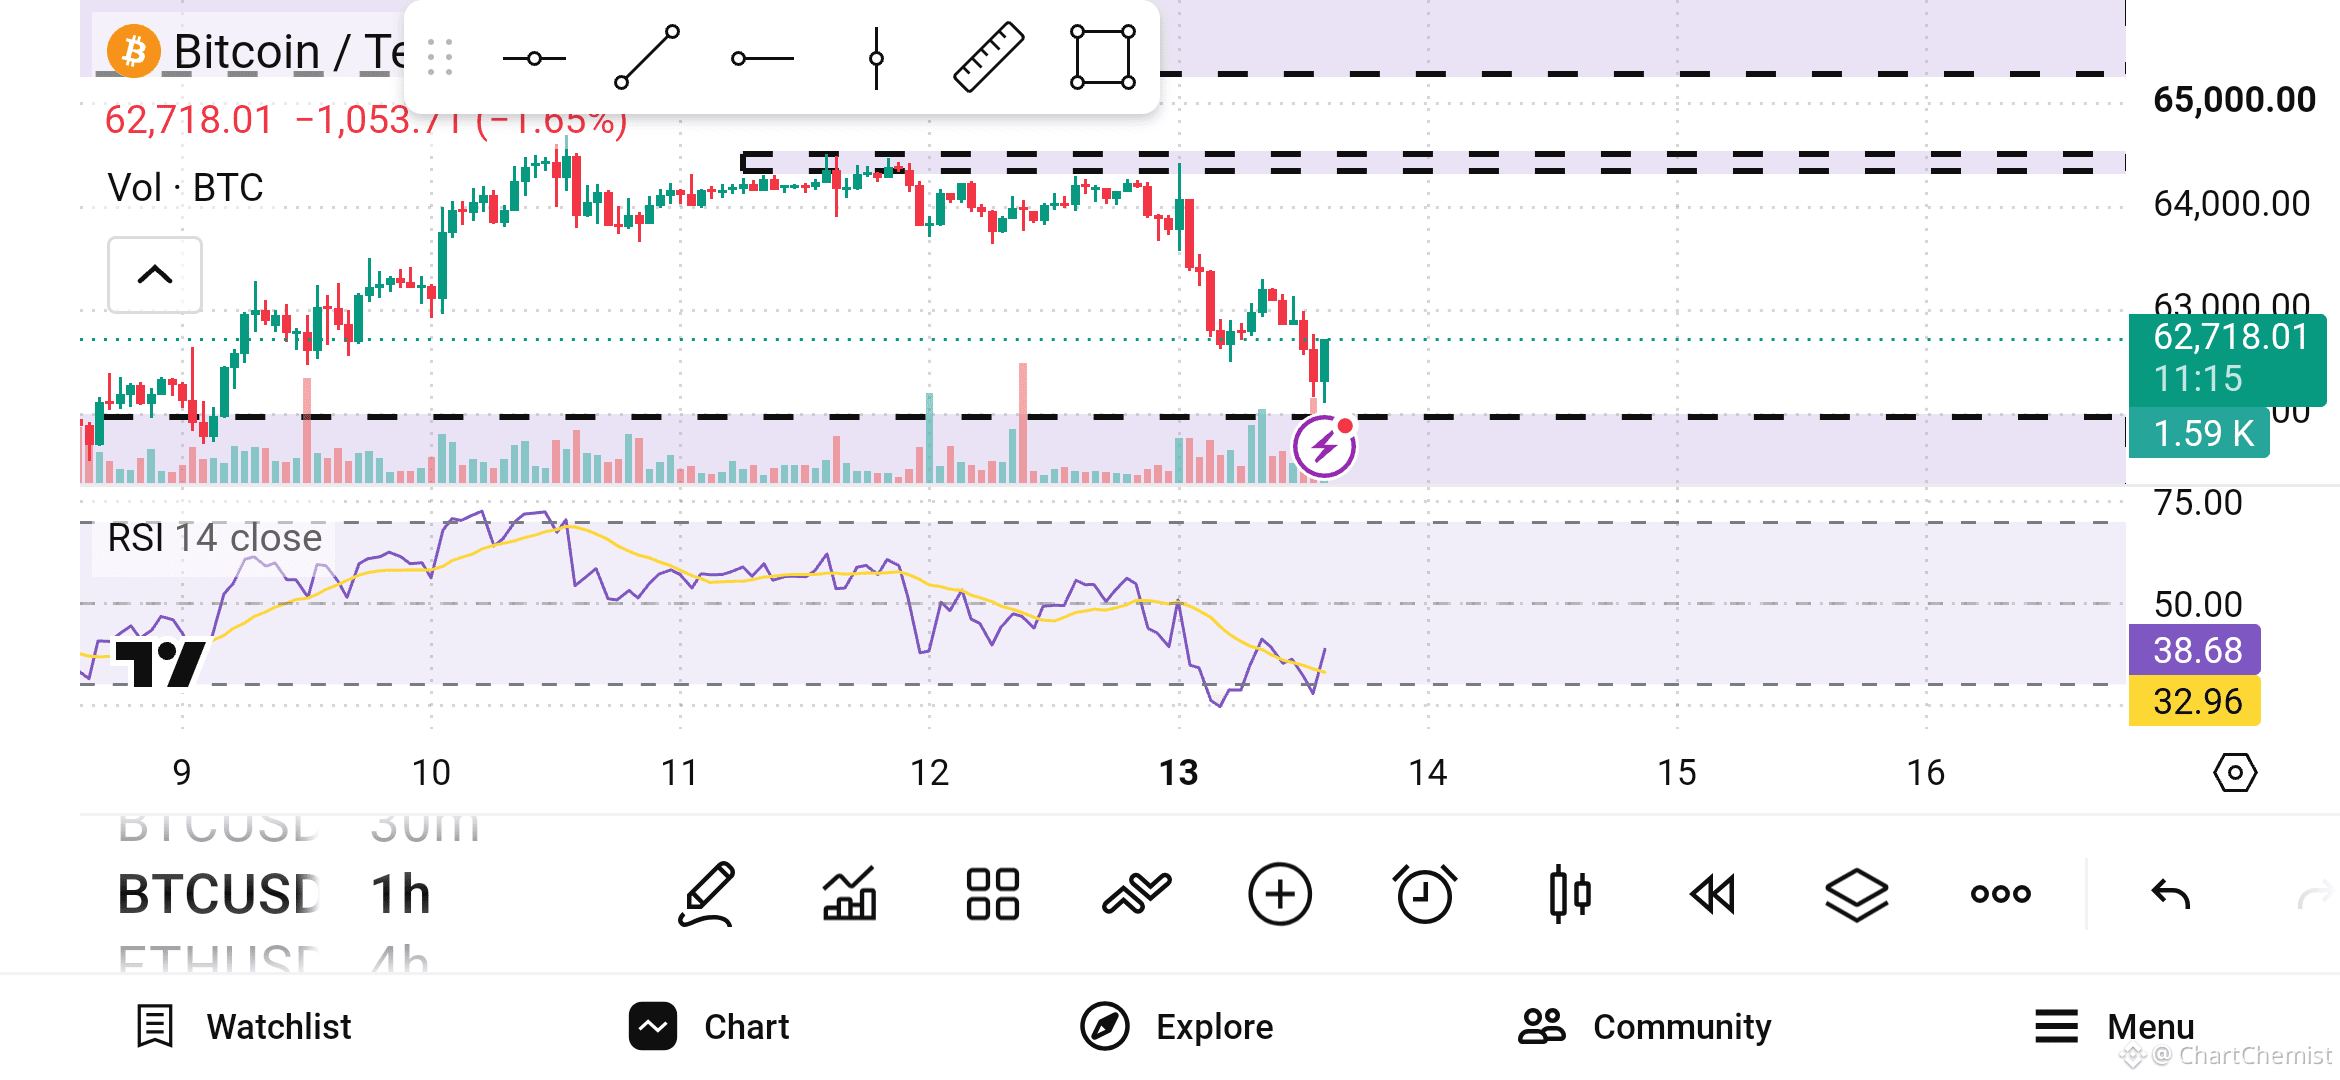This screenshot has width=2340, height=1080.
Task: Open the object tree layers icon
Action: 1856,894
